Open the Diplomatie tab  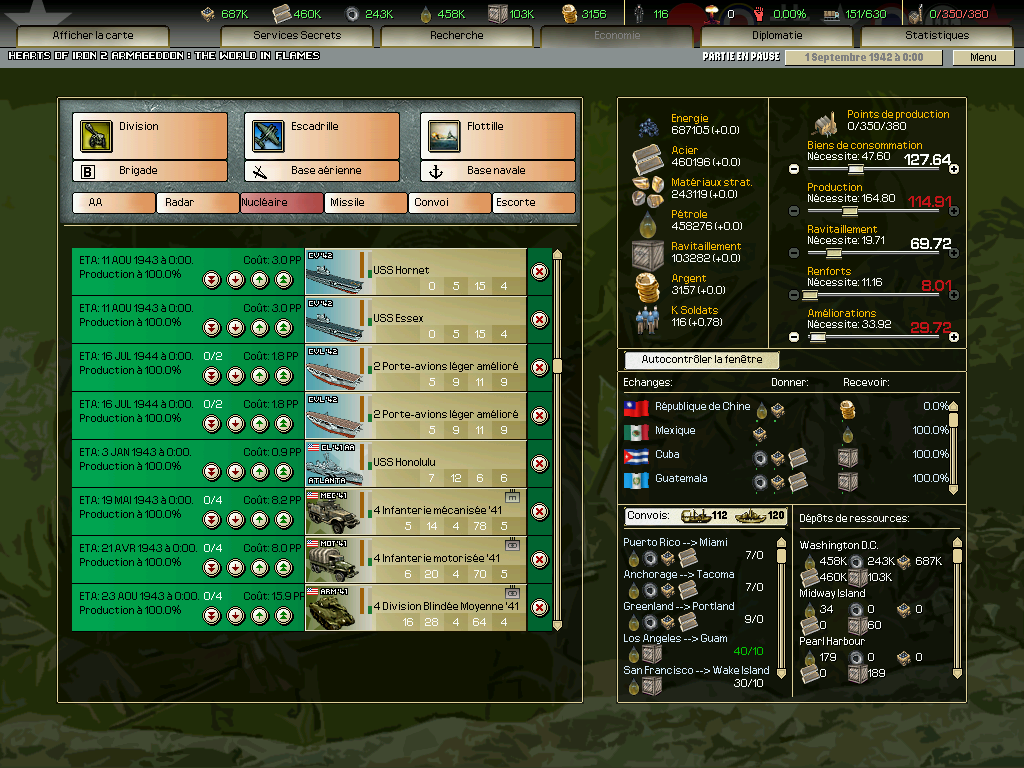tap(777, 35)
